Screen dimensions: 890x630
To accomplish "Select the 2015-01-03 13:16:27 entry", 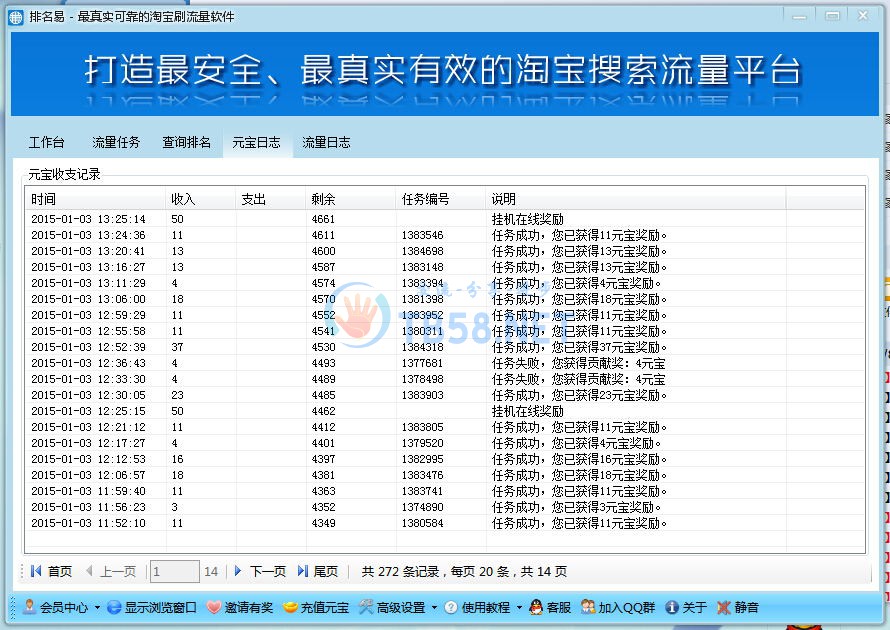I will coord(446,267).
